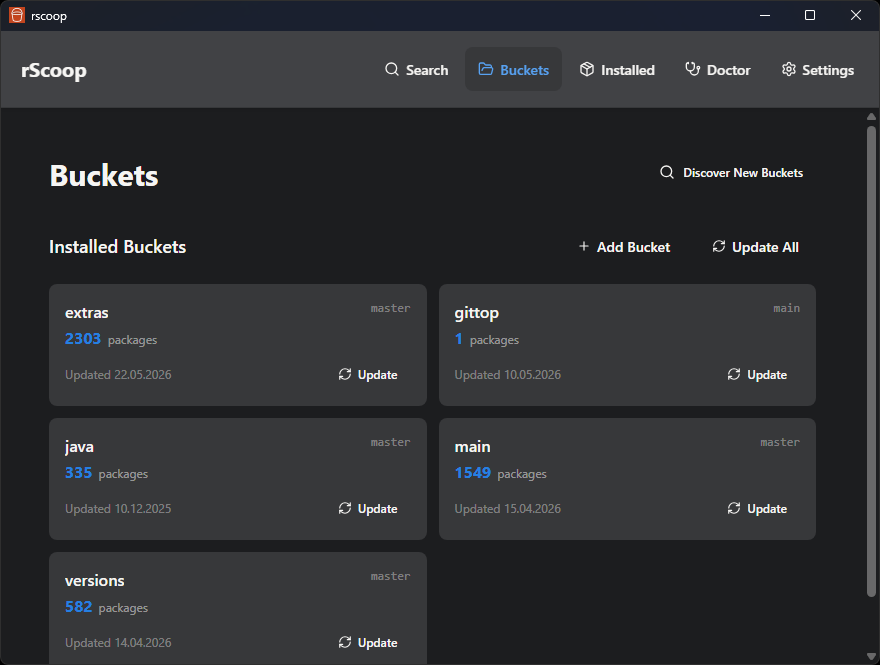Update the versions bucket
This screenshot has height=665, width=880.
(x=368, y=643)
